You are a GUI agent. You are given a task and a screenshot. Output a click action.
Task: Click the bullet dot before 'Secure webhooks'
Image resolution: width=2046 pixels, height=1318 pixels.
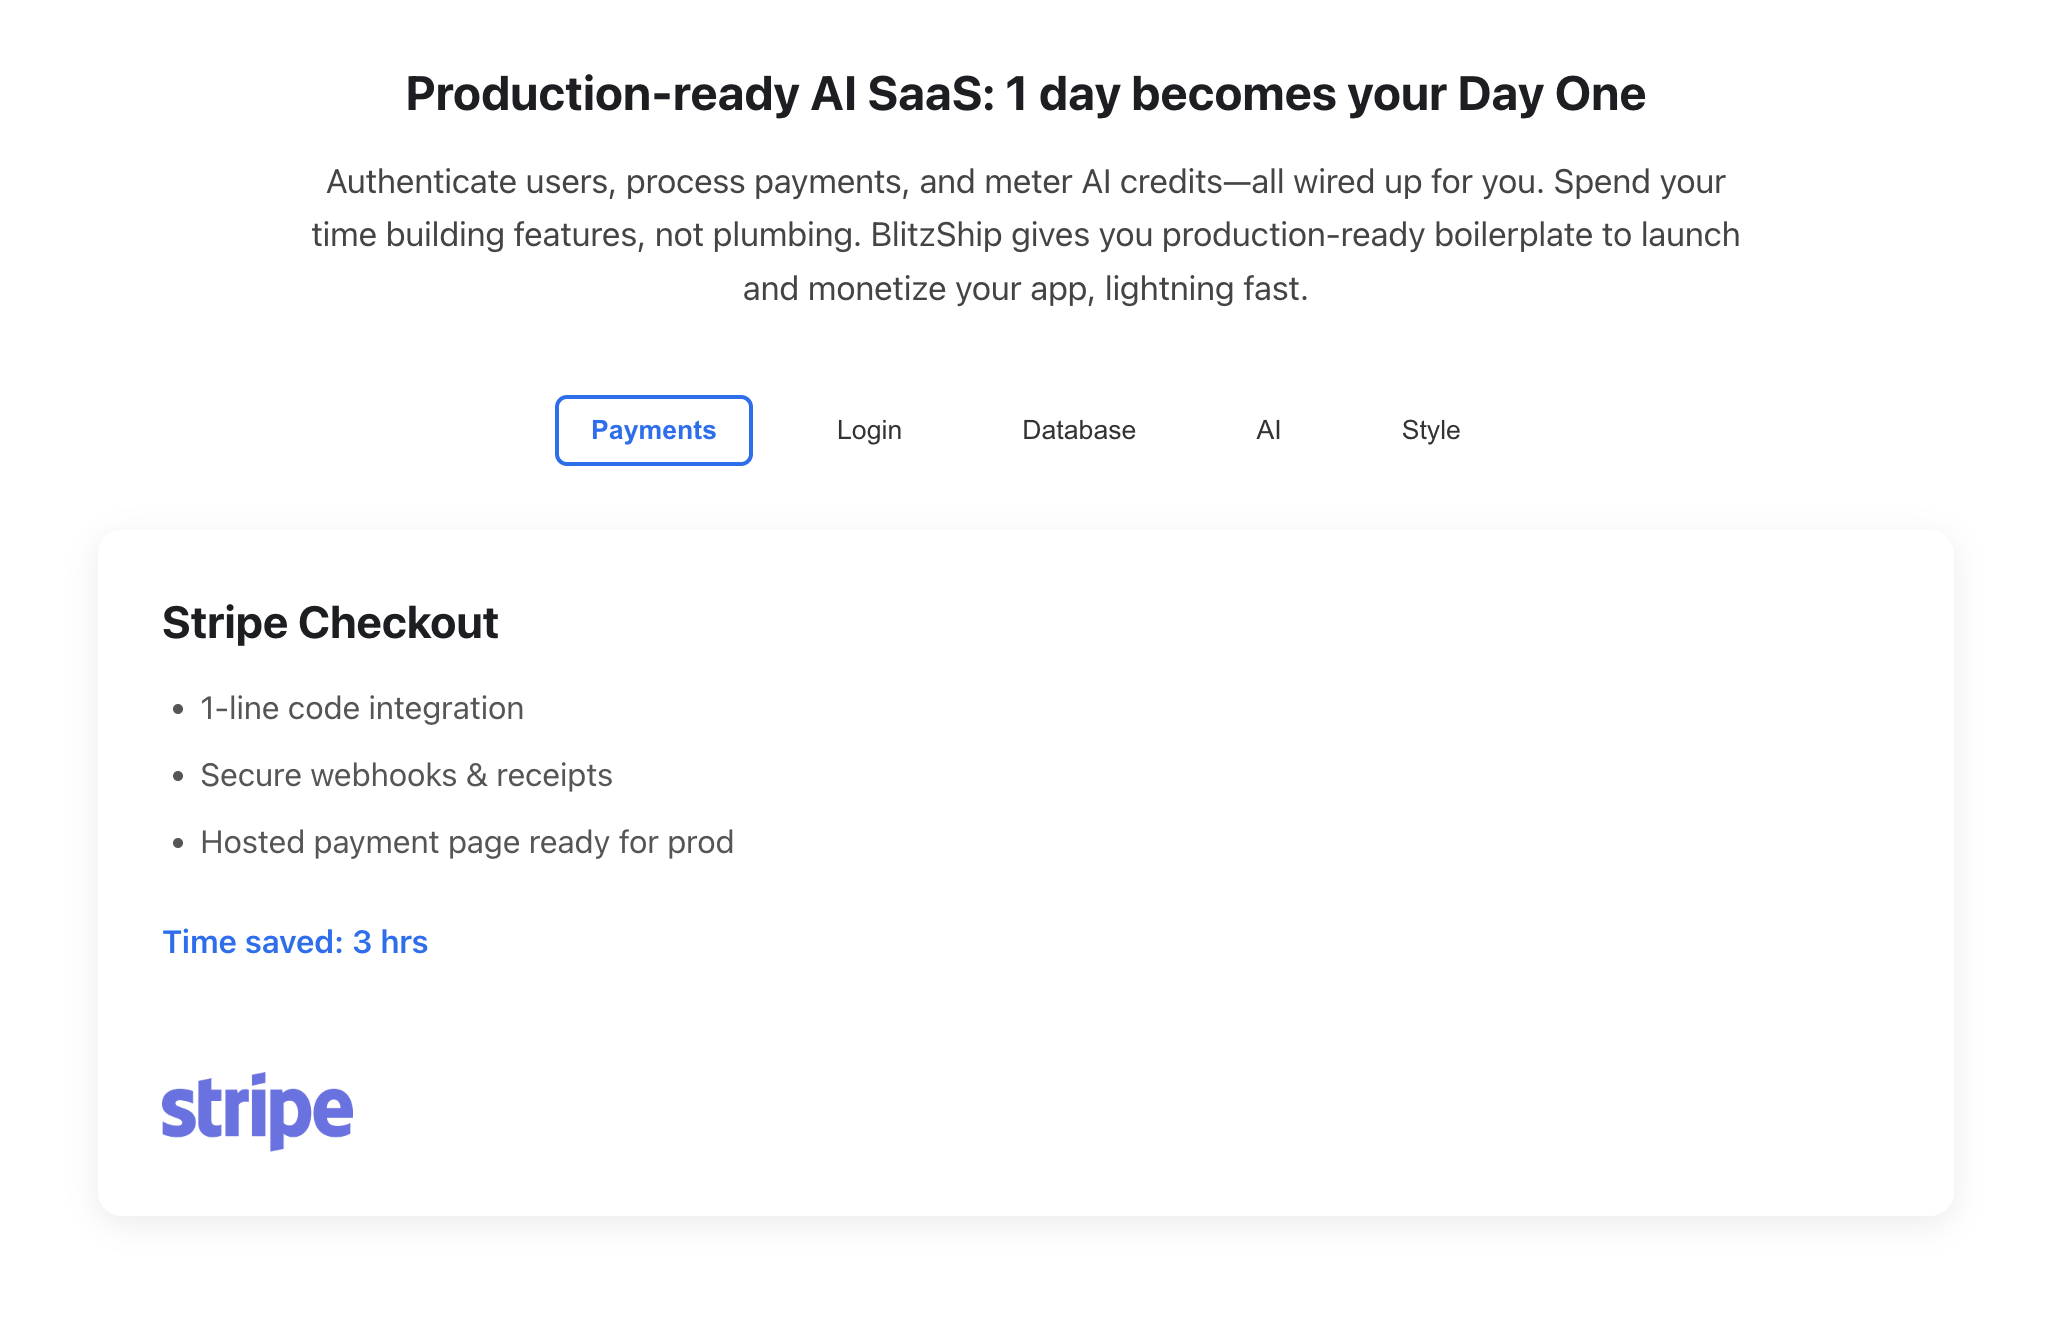(x=178, y=777)
